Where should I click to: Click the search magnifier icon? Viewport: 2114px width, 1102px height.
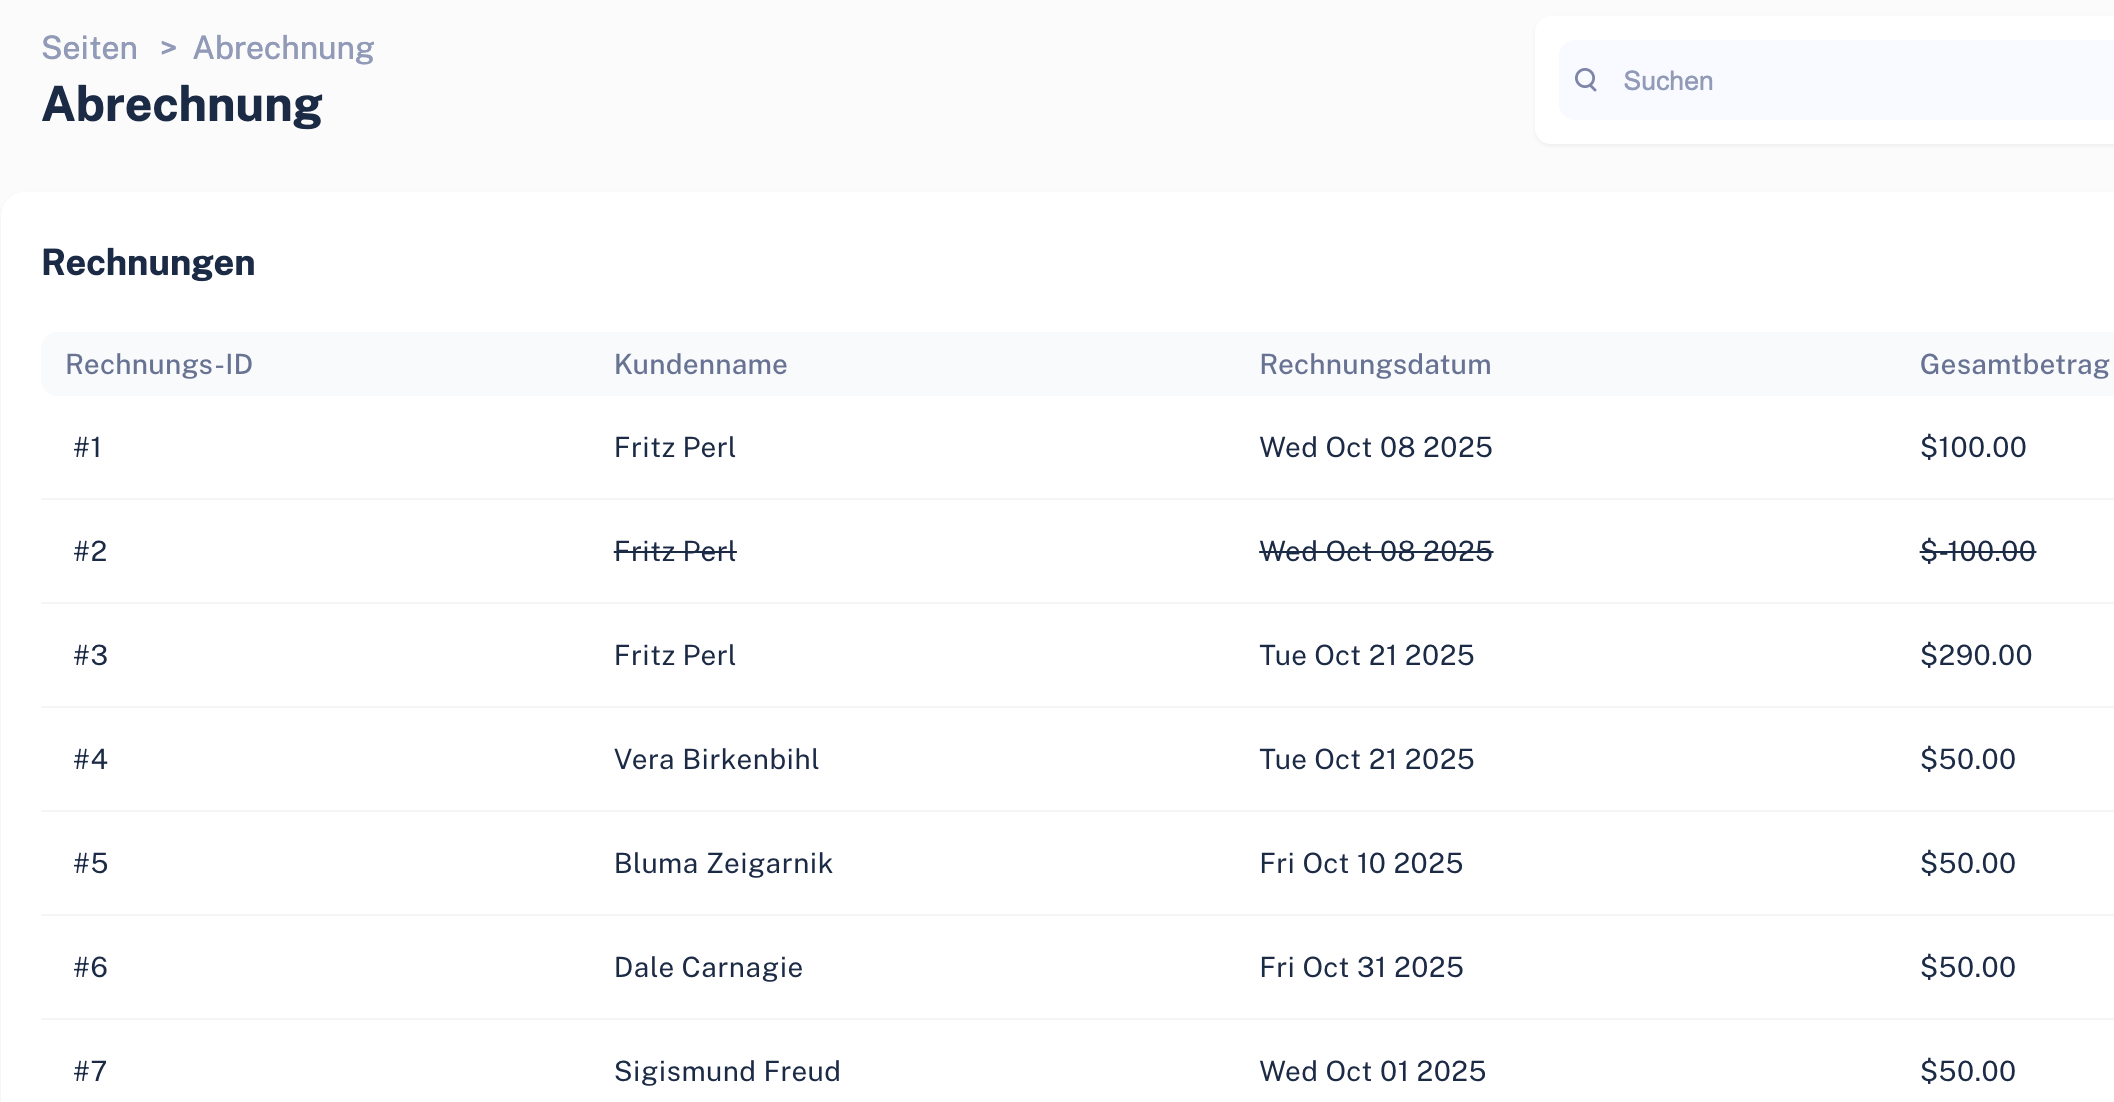click(x=1586, y=80)
